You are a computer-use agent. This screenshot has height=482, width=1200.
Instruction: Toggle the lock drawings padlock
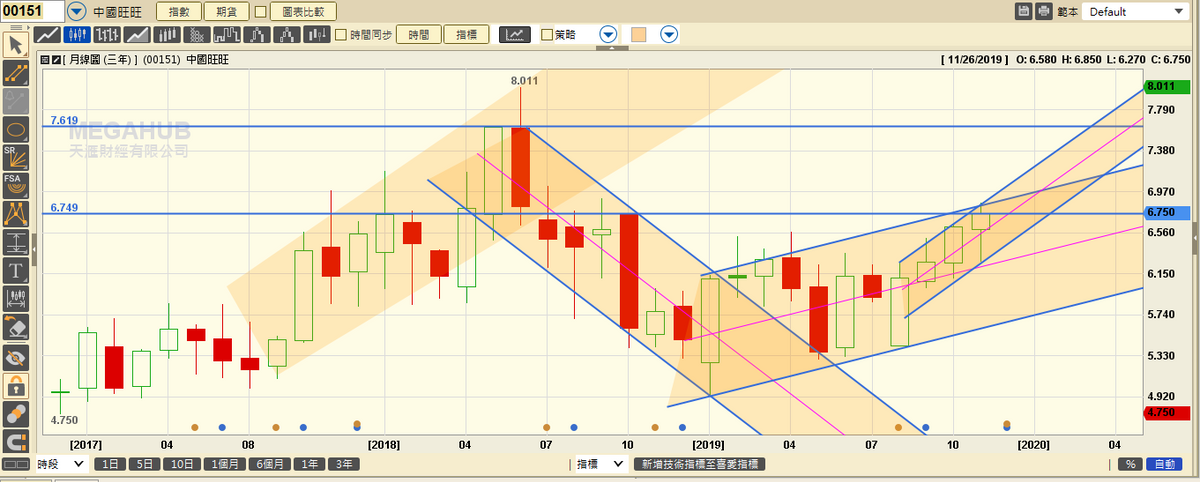point(15,385)
